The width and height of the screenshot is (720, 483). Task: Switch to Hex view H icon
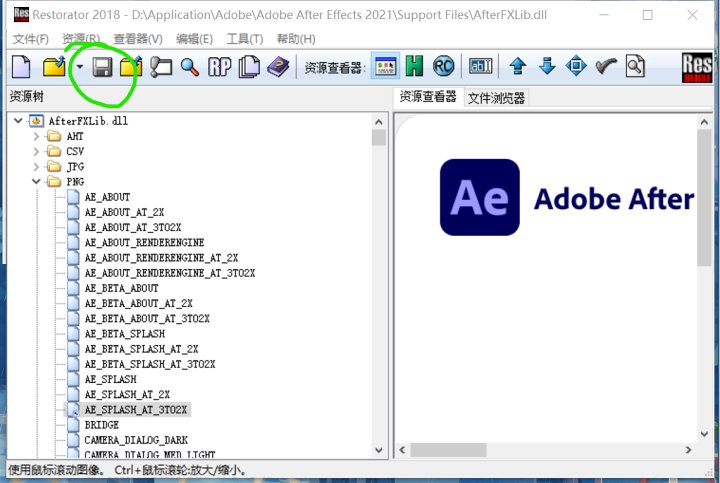point(414,66)
